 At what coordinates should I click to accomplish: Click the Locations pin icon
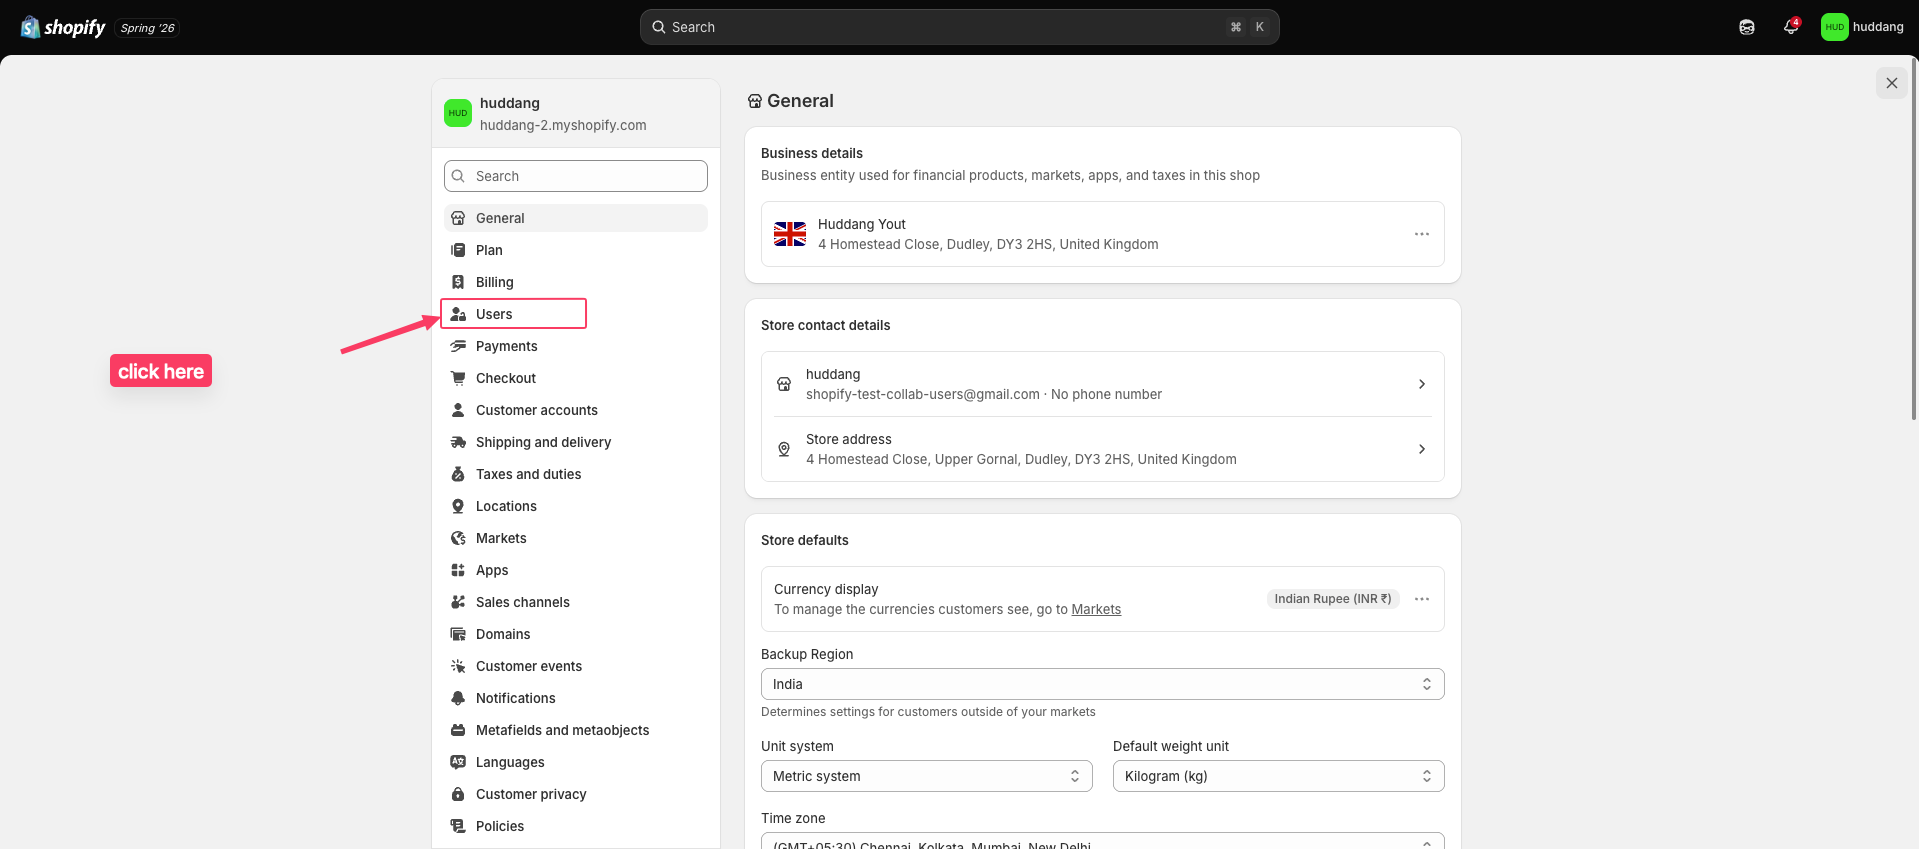(x=458, y=506)
